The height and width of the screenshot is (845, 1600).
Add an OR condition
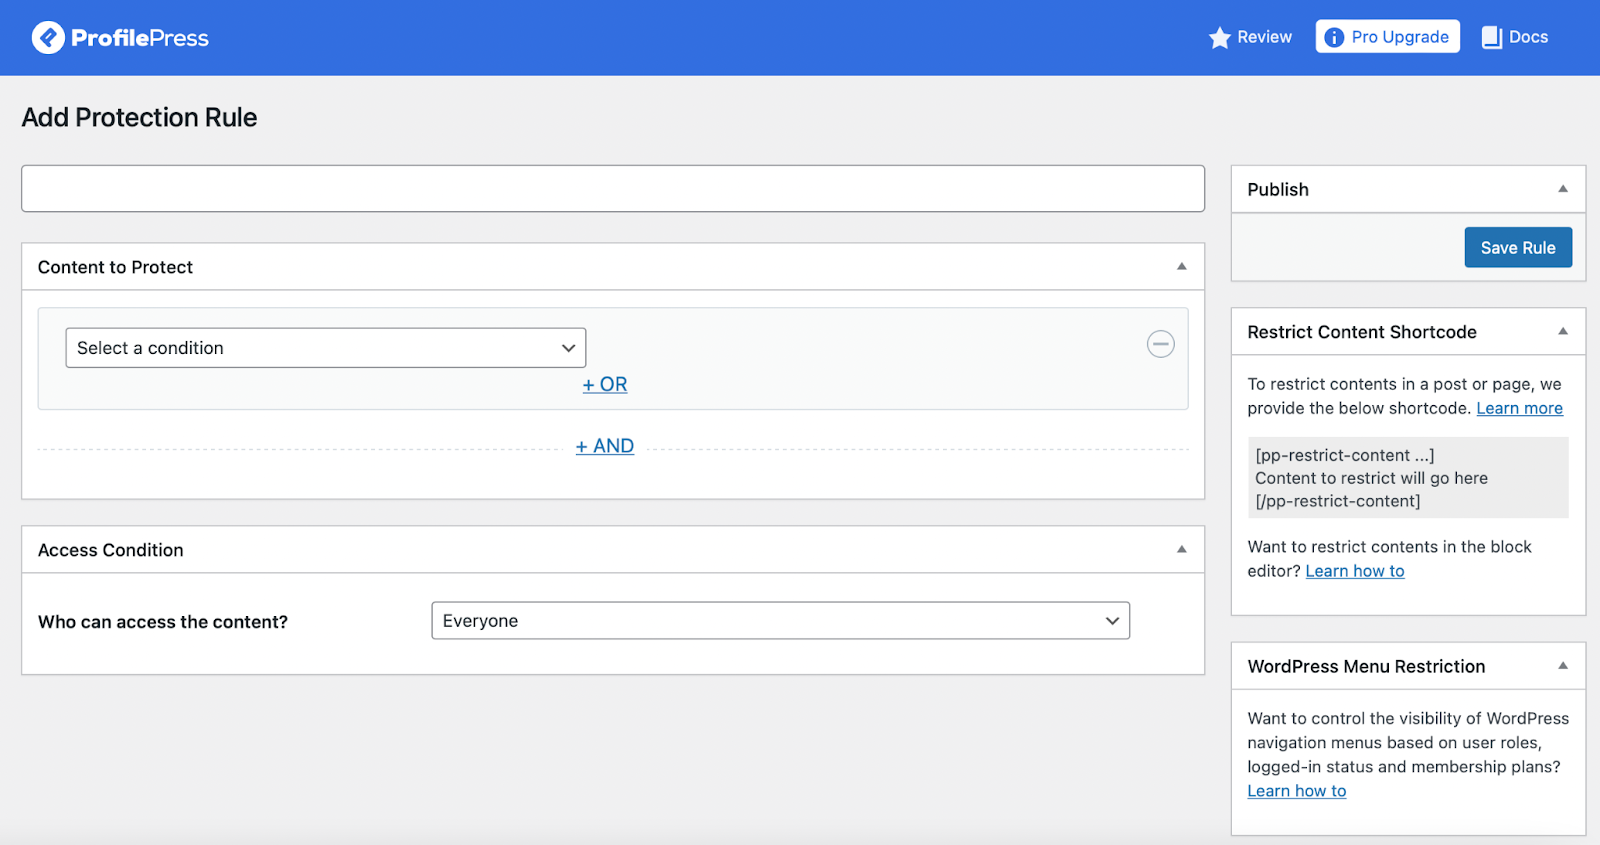(605, 384)
